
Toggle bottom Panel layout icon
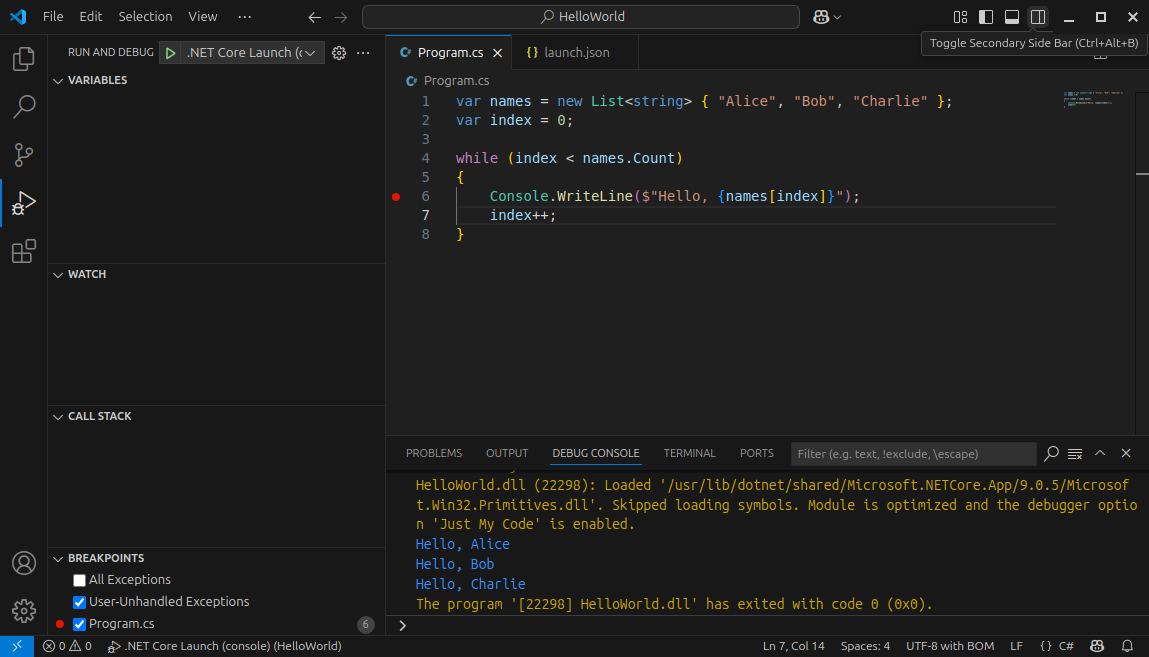coord(1011,17)
